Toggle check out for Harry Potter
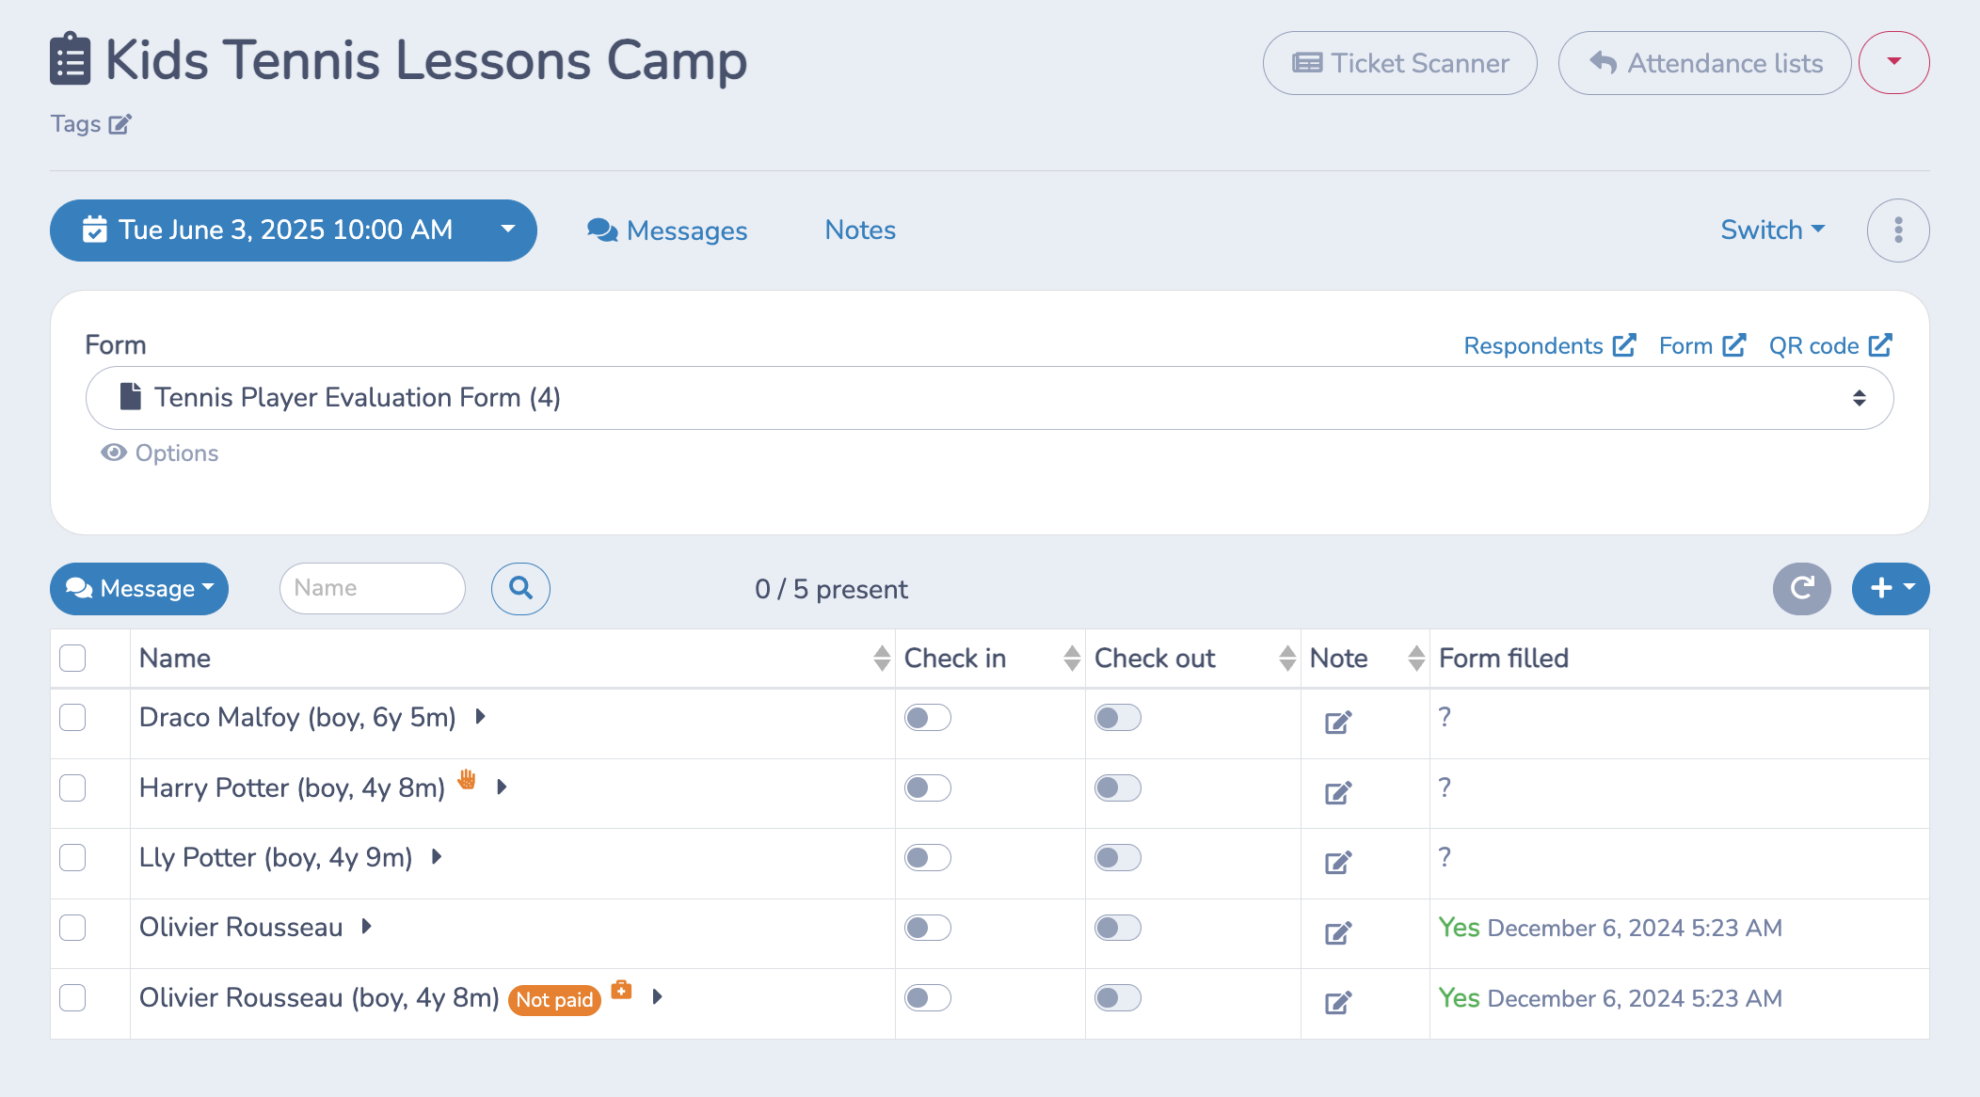This screenshot has height=1097, width=1980. [x=1117, y=788]
